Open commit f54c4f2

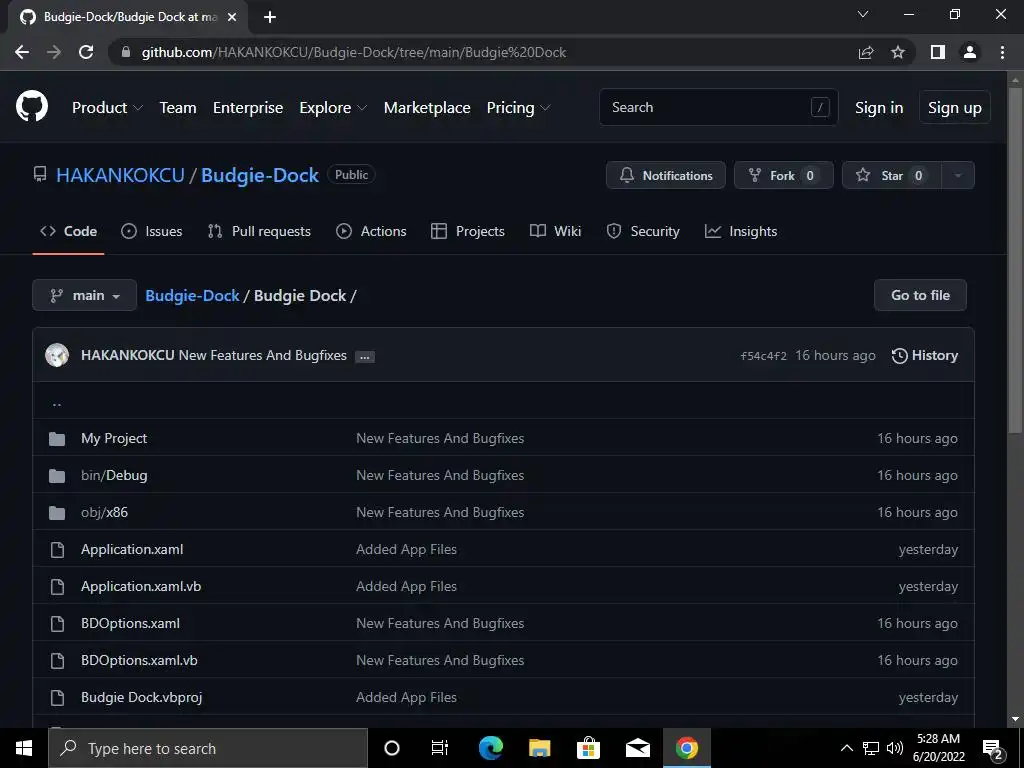tap(763, 356)
